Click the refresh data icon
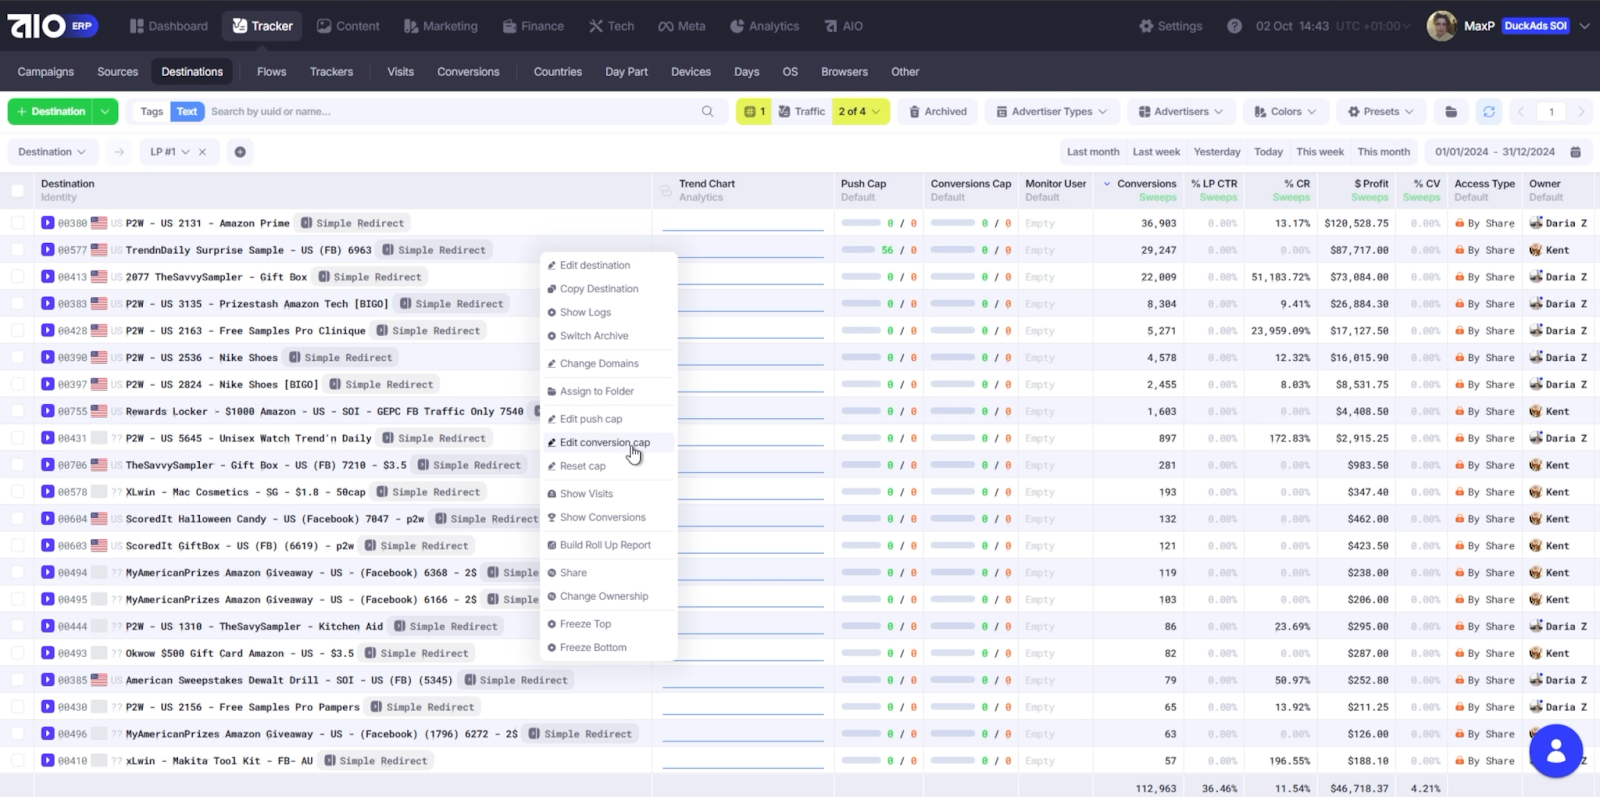 coord(1489,112)
